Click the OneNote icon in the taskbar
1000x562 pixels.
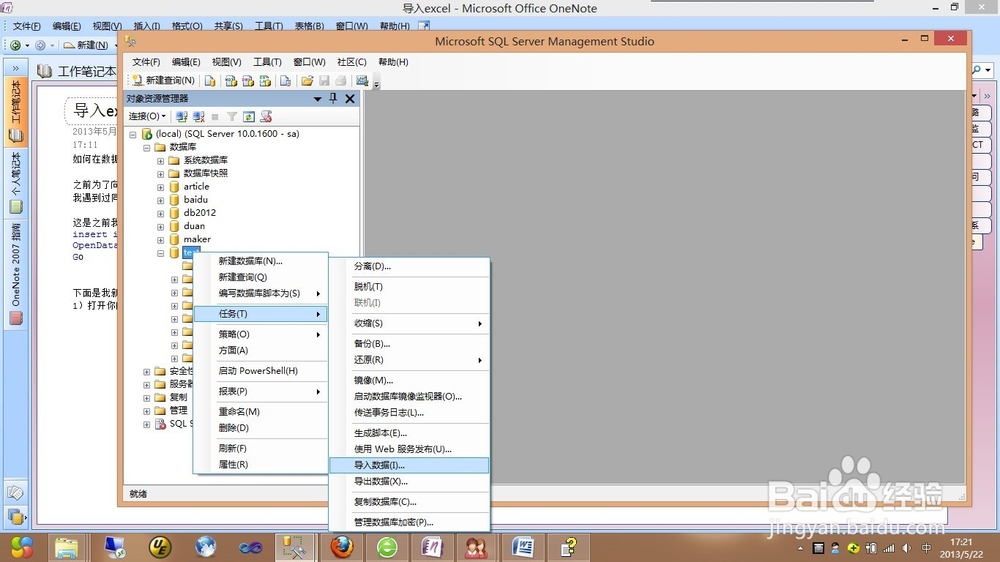431,547
